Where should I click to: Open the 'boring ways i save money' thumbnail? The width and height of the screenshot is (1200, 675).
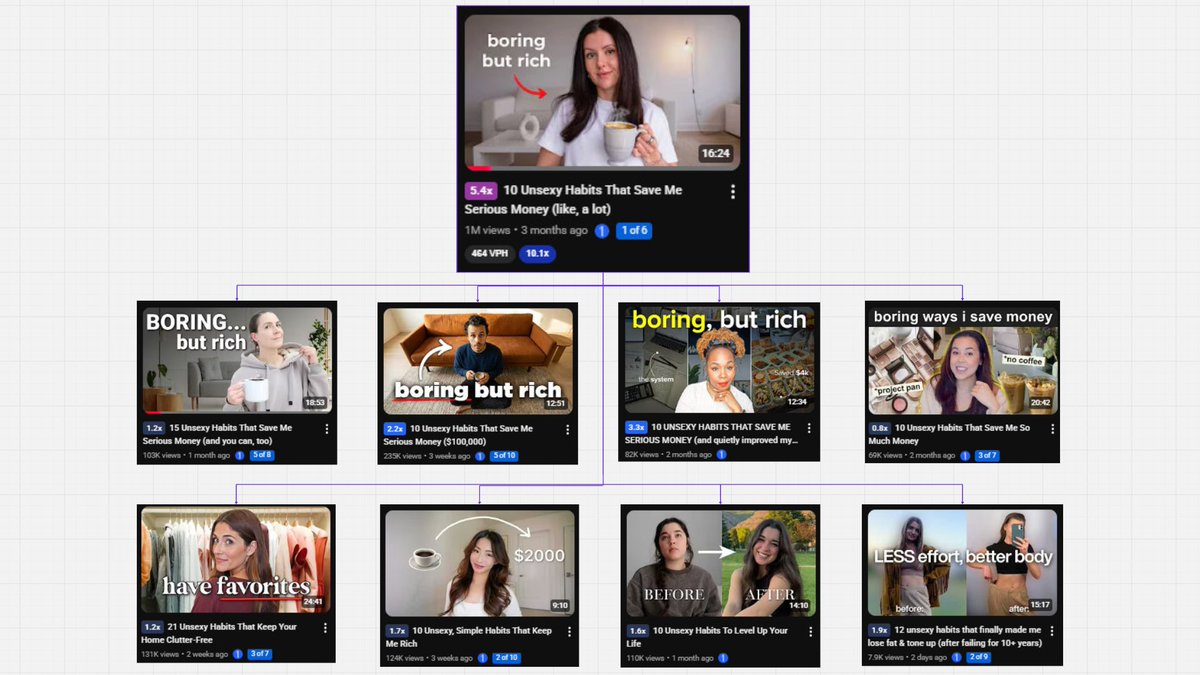(x=962, y=360)
